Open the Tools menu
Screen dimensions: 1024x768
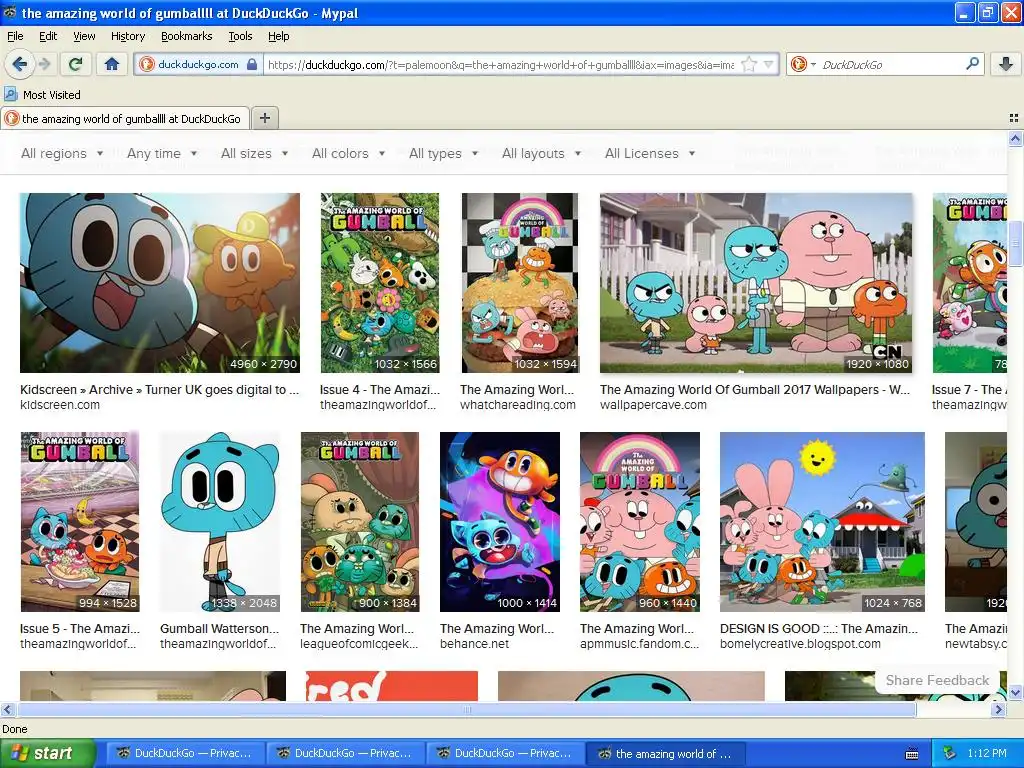240,36
